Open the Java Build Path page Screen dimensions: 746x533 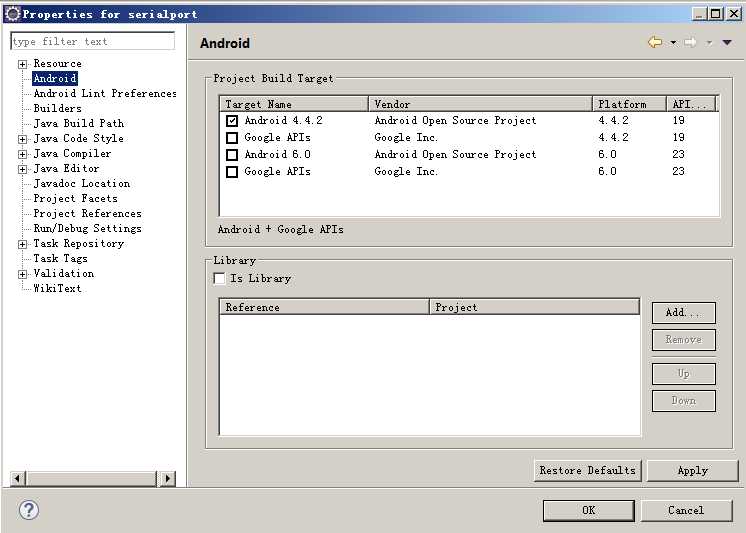(79, 123)
